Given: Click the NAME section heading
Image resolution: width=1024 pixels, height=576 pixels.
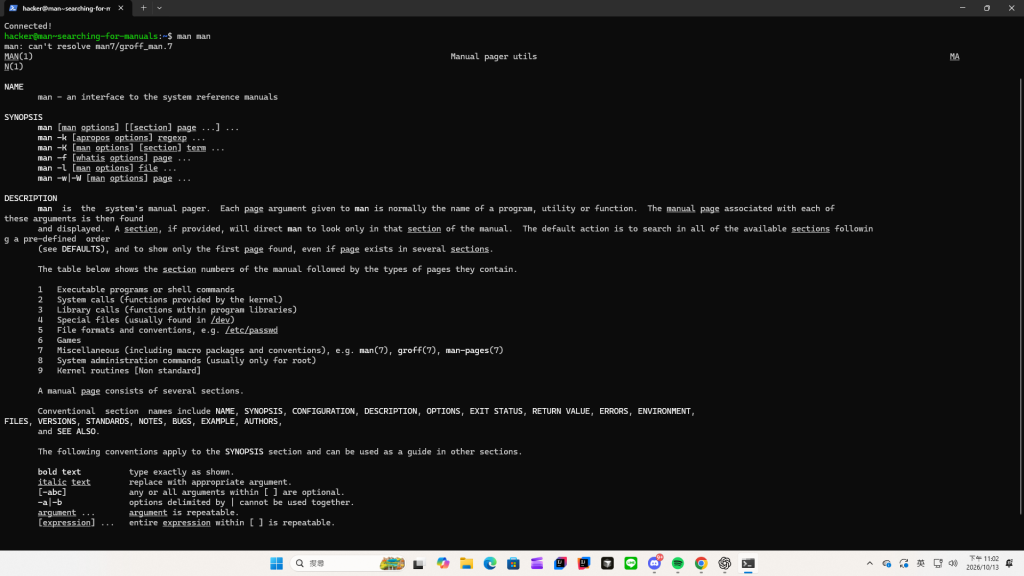Looking at the screenshot, I should (14, 87).
